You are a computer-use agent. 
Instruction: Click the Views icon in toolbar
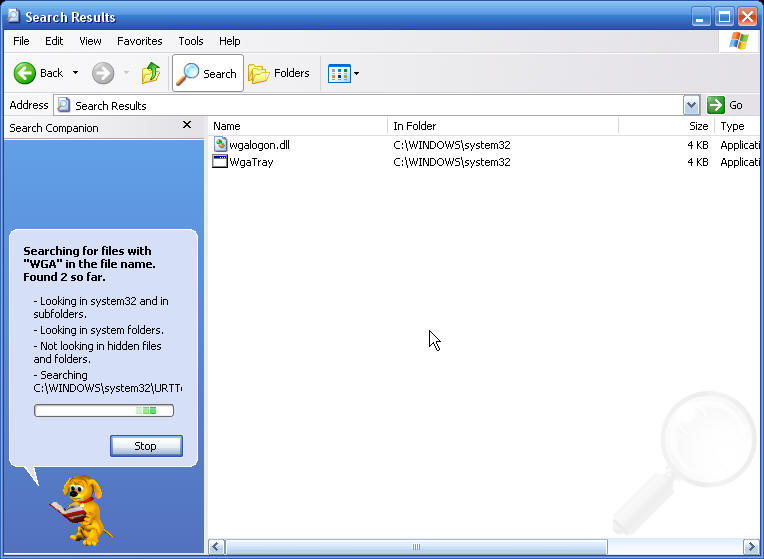pyautogui.click(x=339, y=74)
